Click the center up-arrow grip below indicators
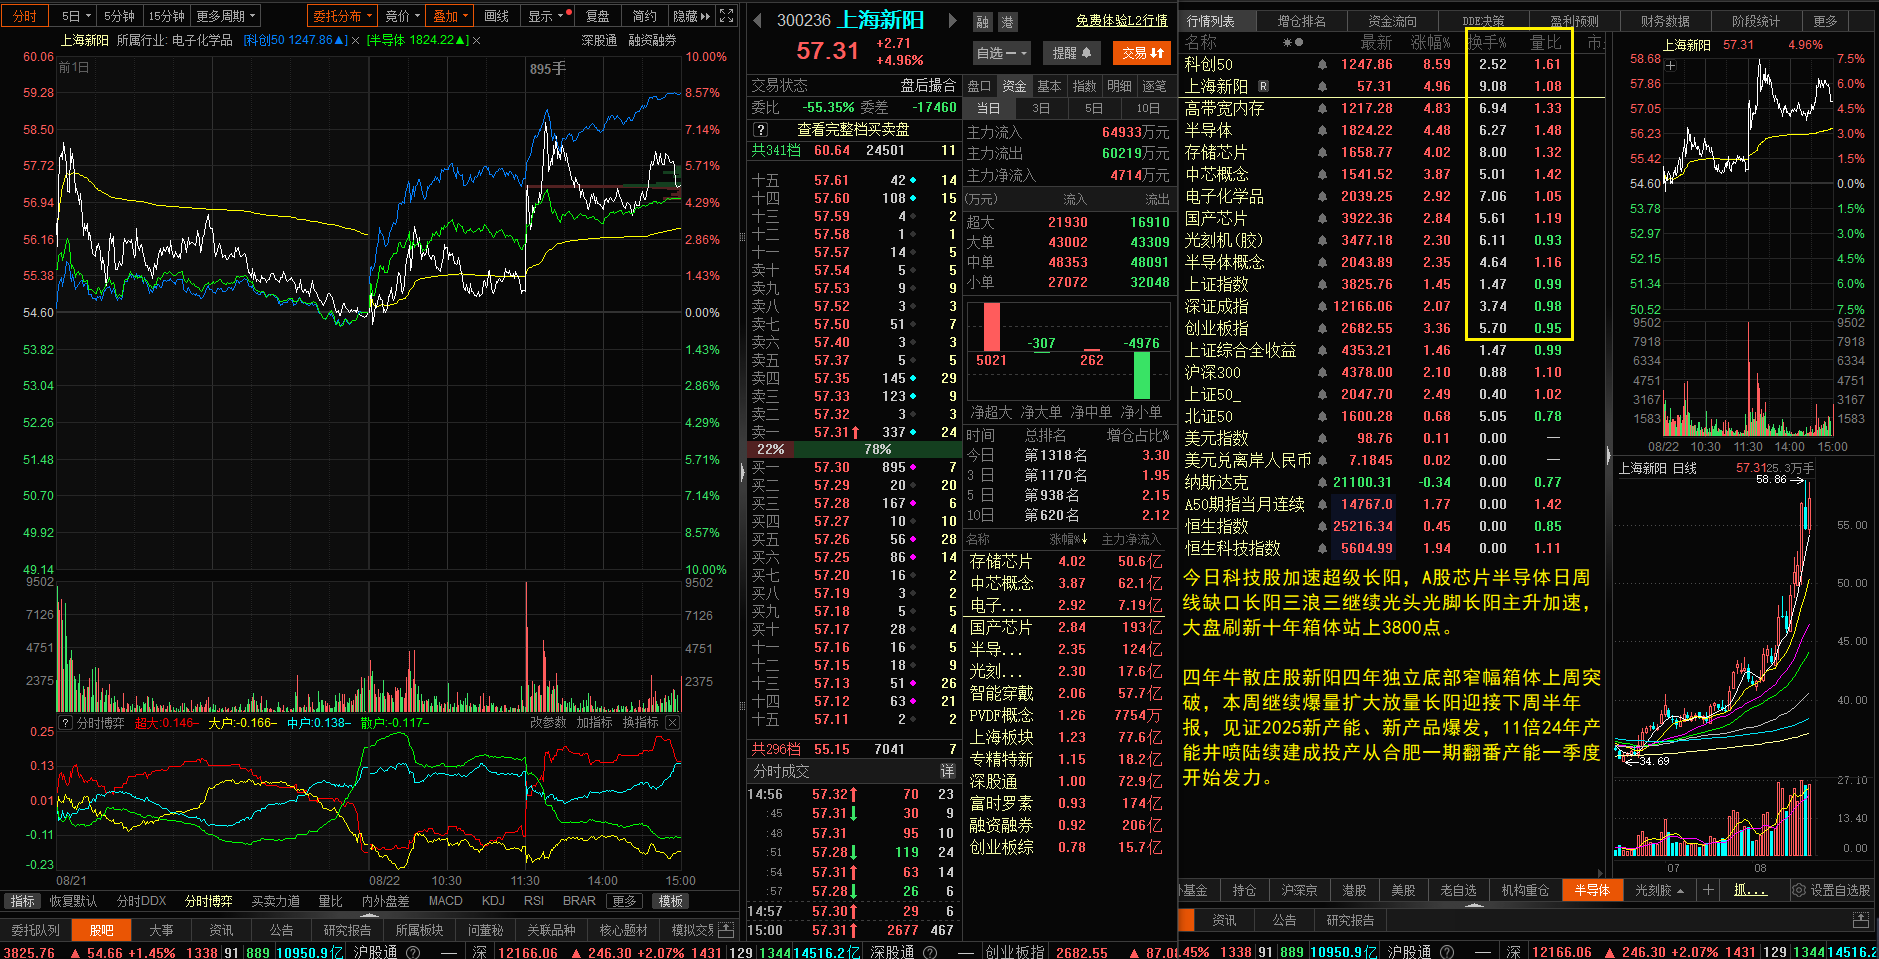This screenshot has width=1879, height=959. point(369,913)
